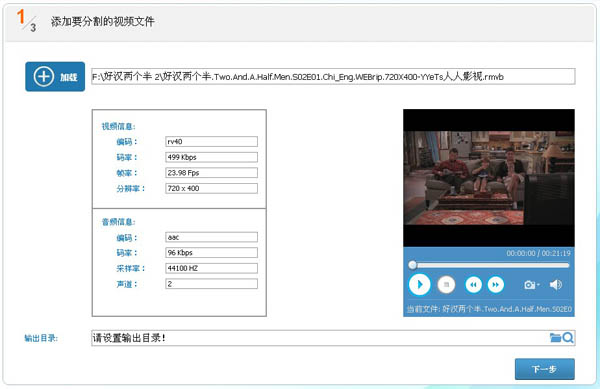600x389 pixels.
Task: Stop video playback with the stop button
Action: 446,285
